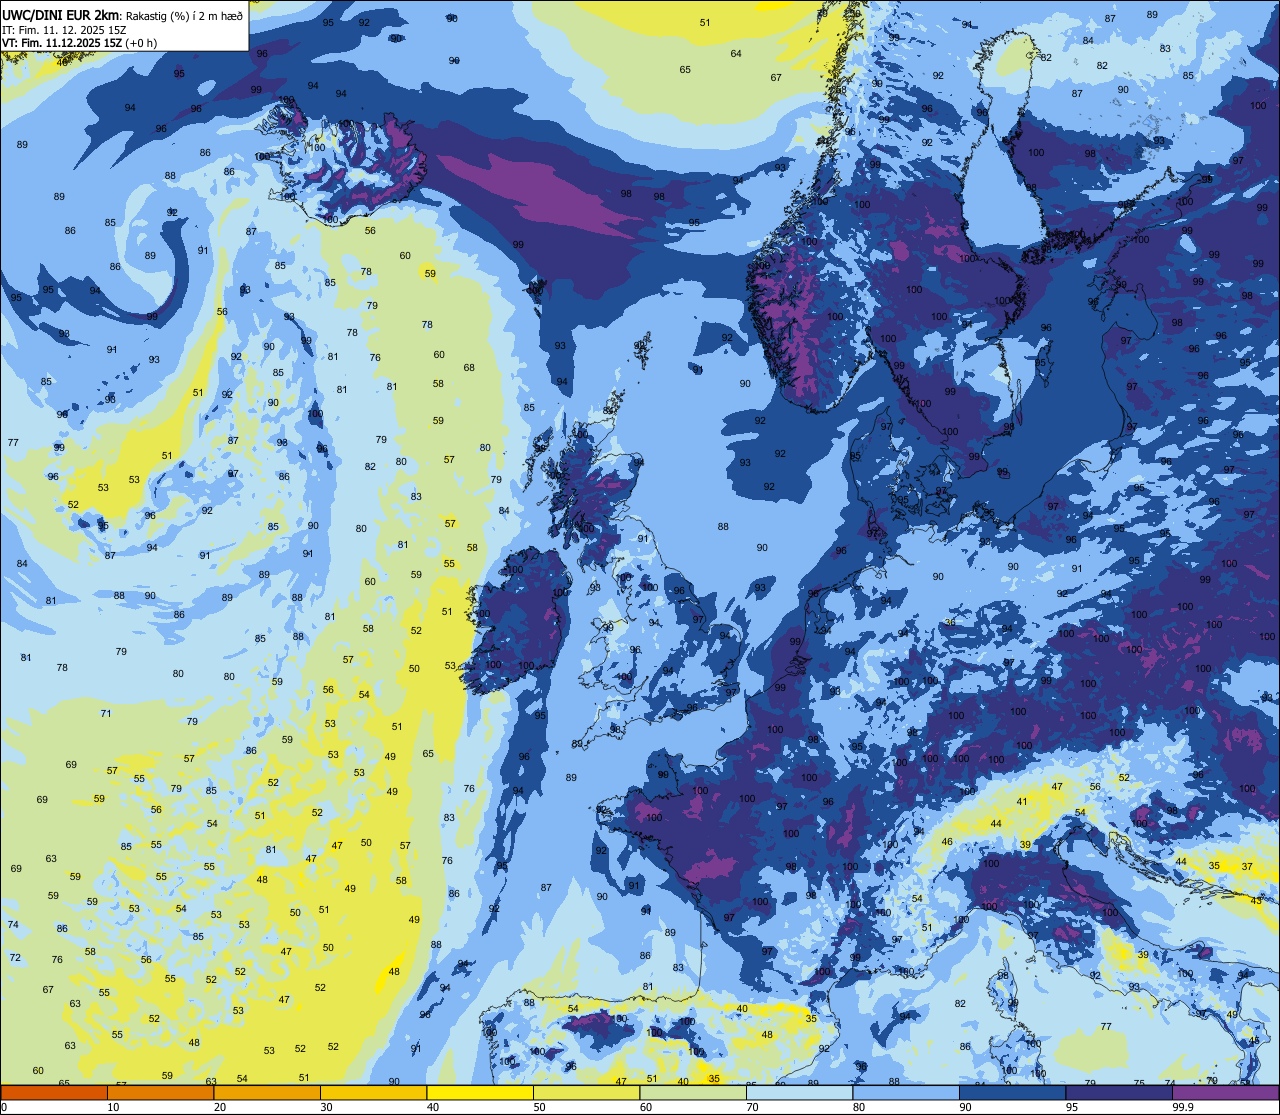Viewport: 1280px width, 1115px height.
Task: Click the legend tick label "60"
Action: tap(646, 1107)
